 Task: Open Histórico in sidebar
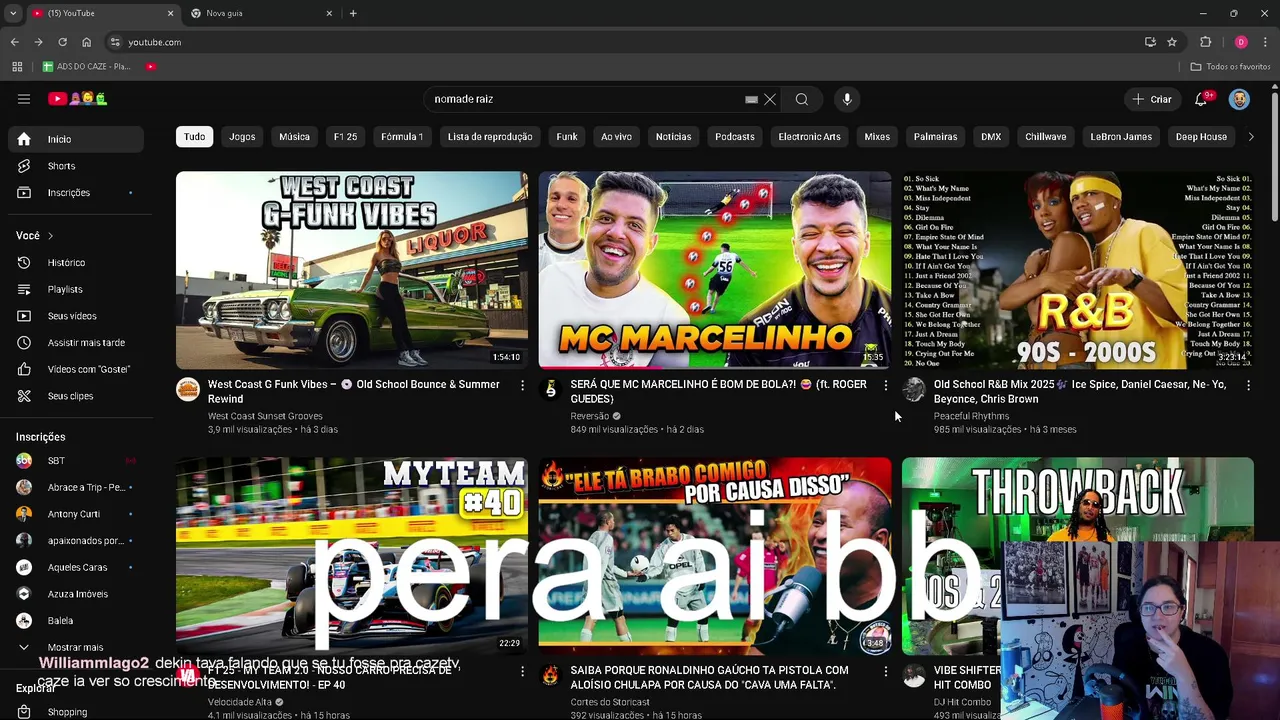pyautogui.click(x=76, y=263)
